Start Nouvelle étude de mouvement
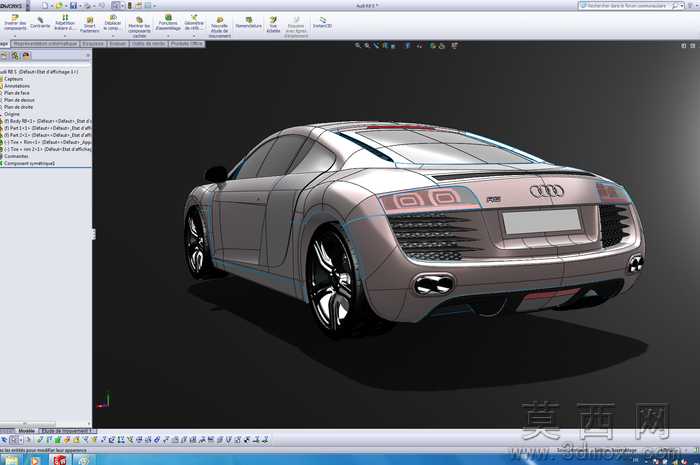Image resolution: width=700 pixels, height=465 pixels. click(x=220, y=27)
